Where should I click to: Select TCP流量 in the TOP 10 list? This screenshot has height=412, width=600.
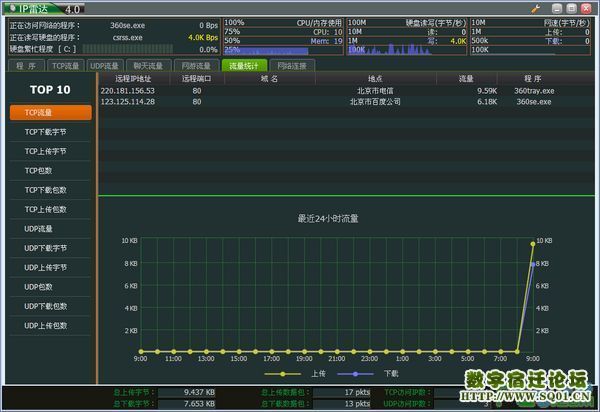coord(51,112)
